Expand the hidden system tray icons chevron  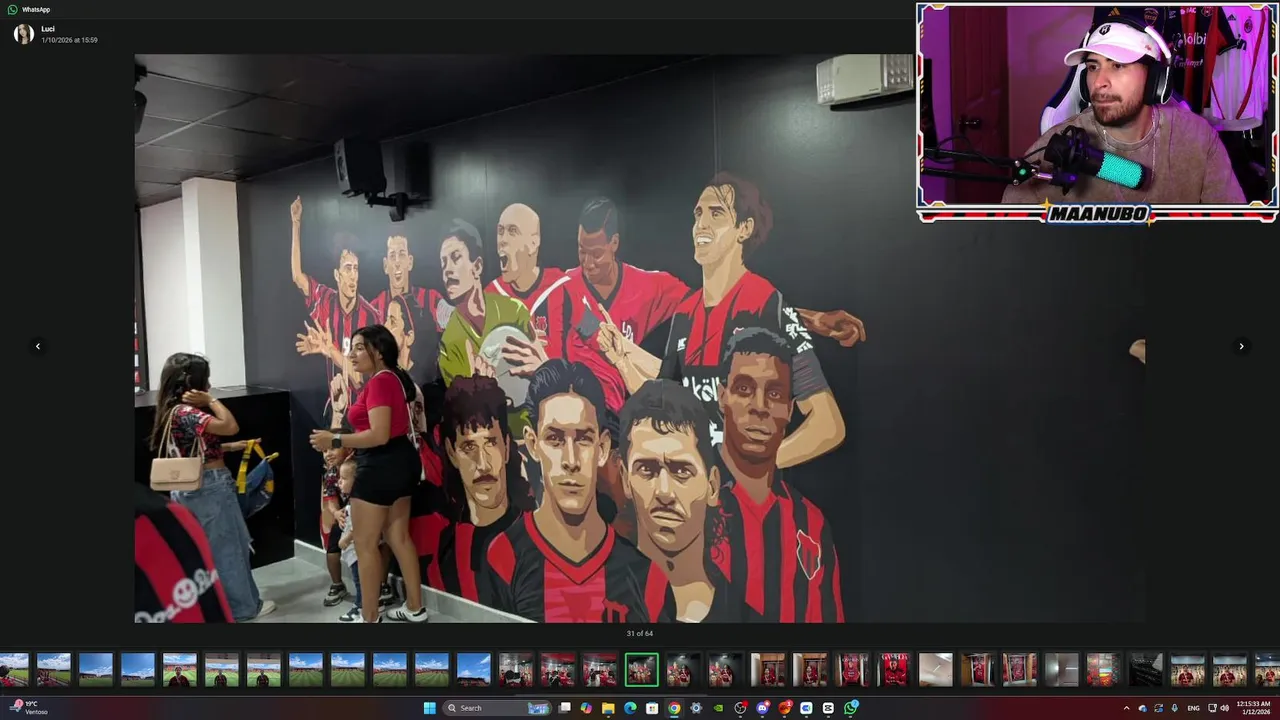click(1127, 708)
